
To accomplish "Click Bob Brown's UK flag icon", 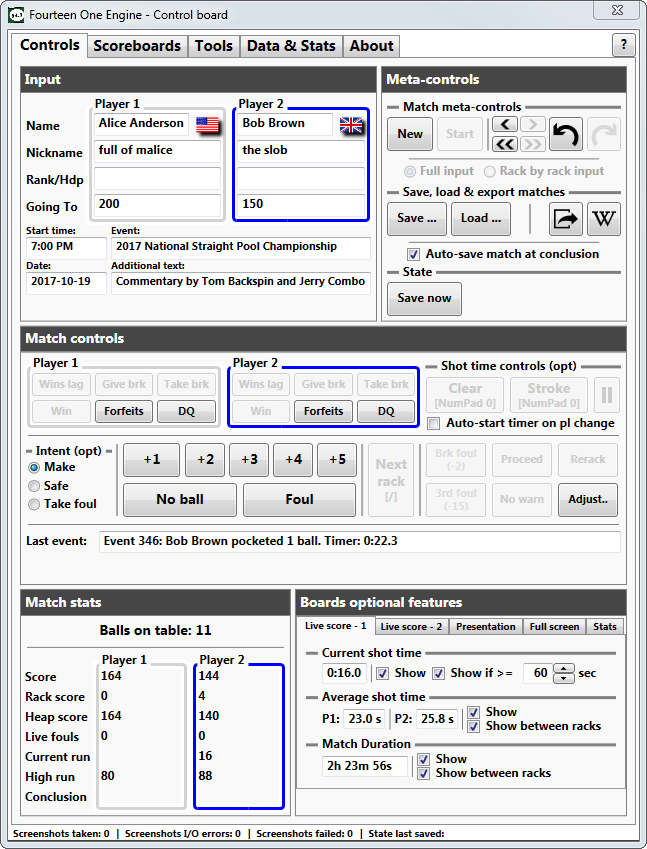I will click(352, 124).
